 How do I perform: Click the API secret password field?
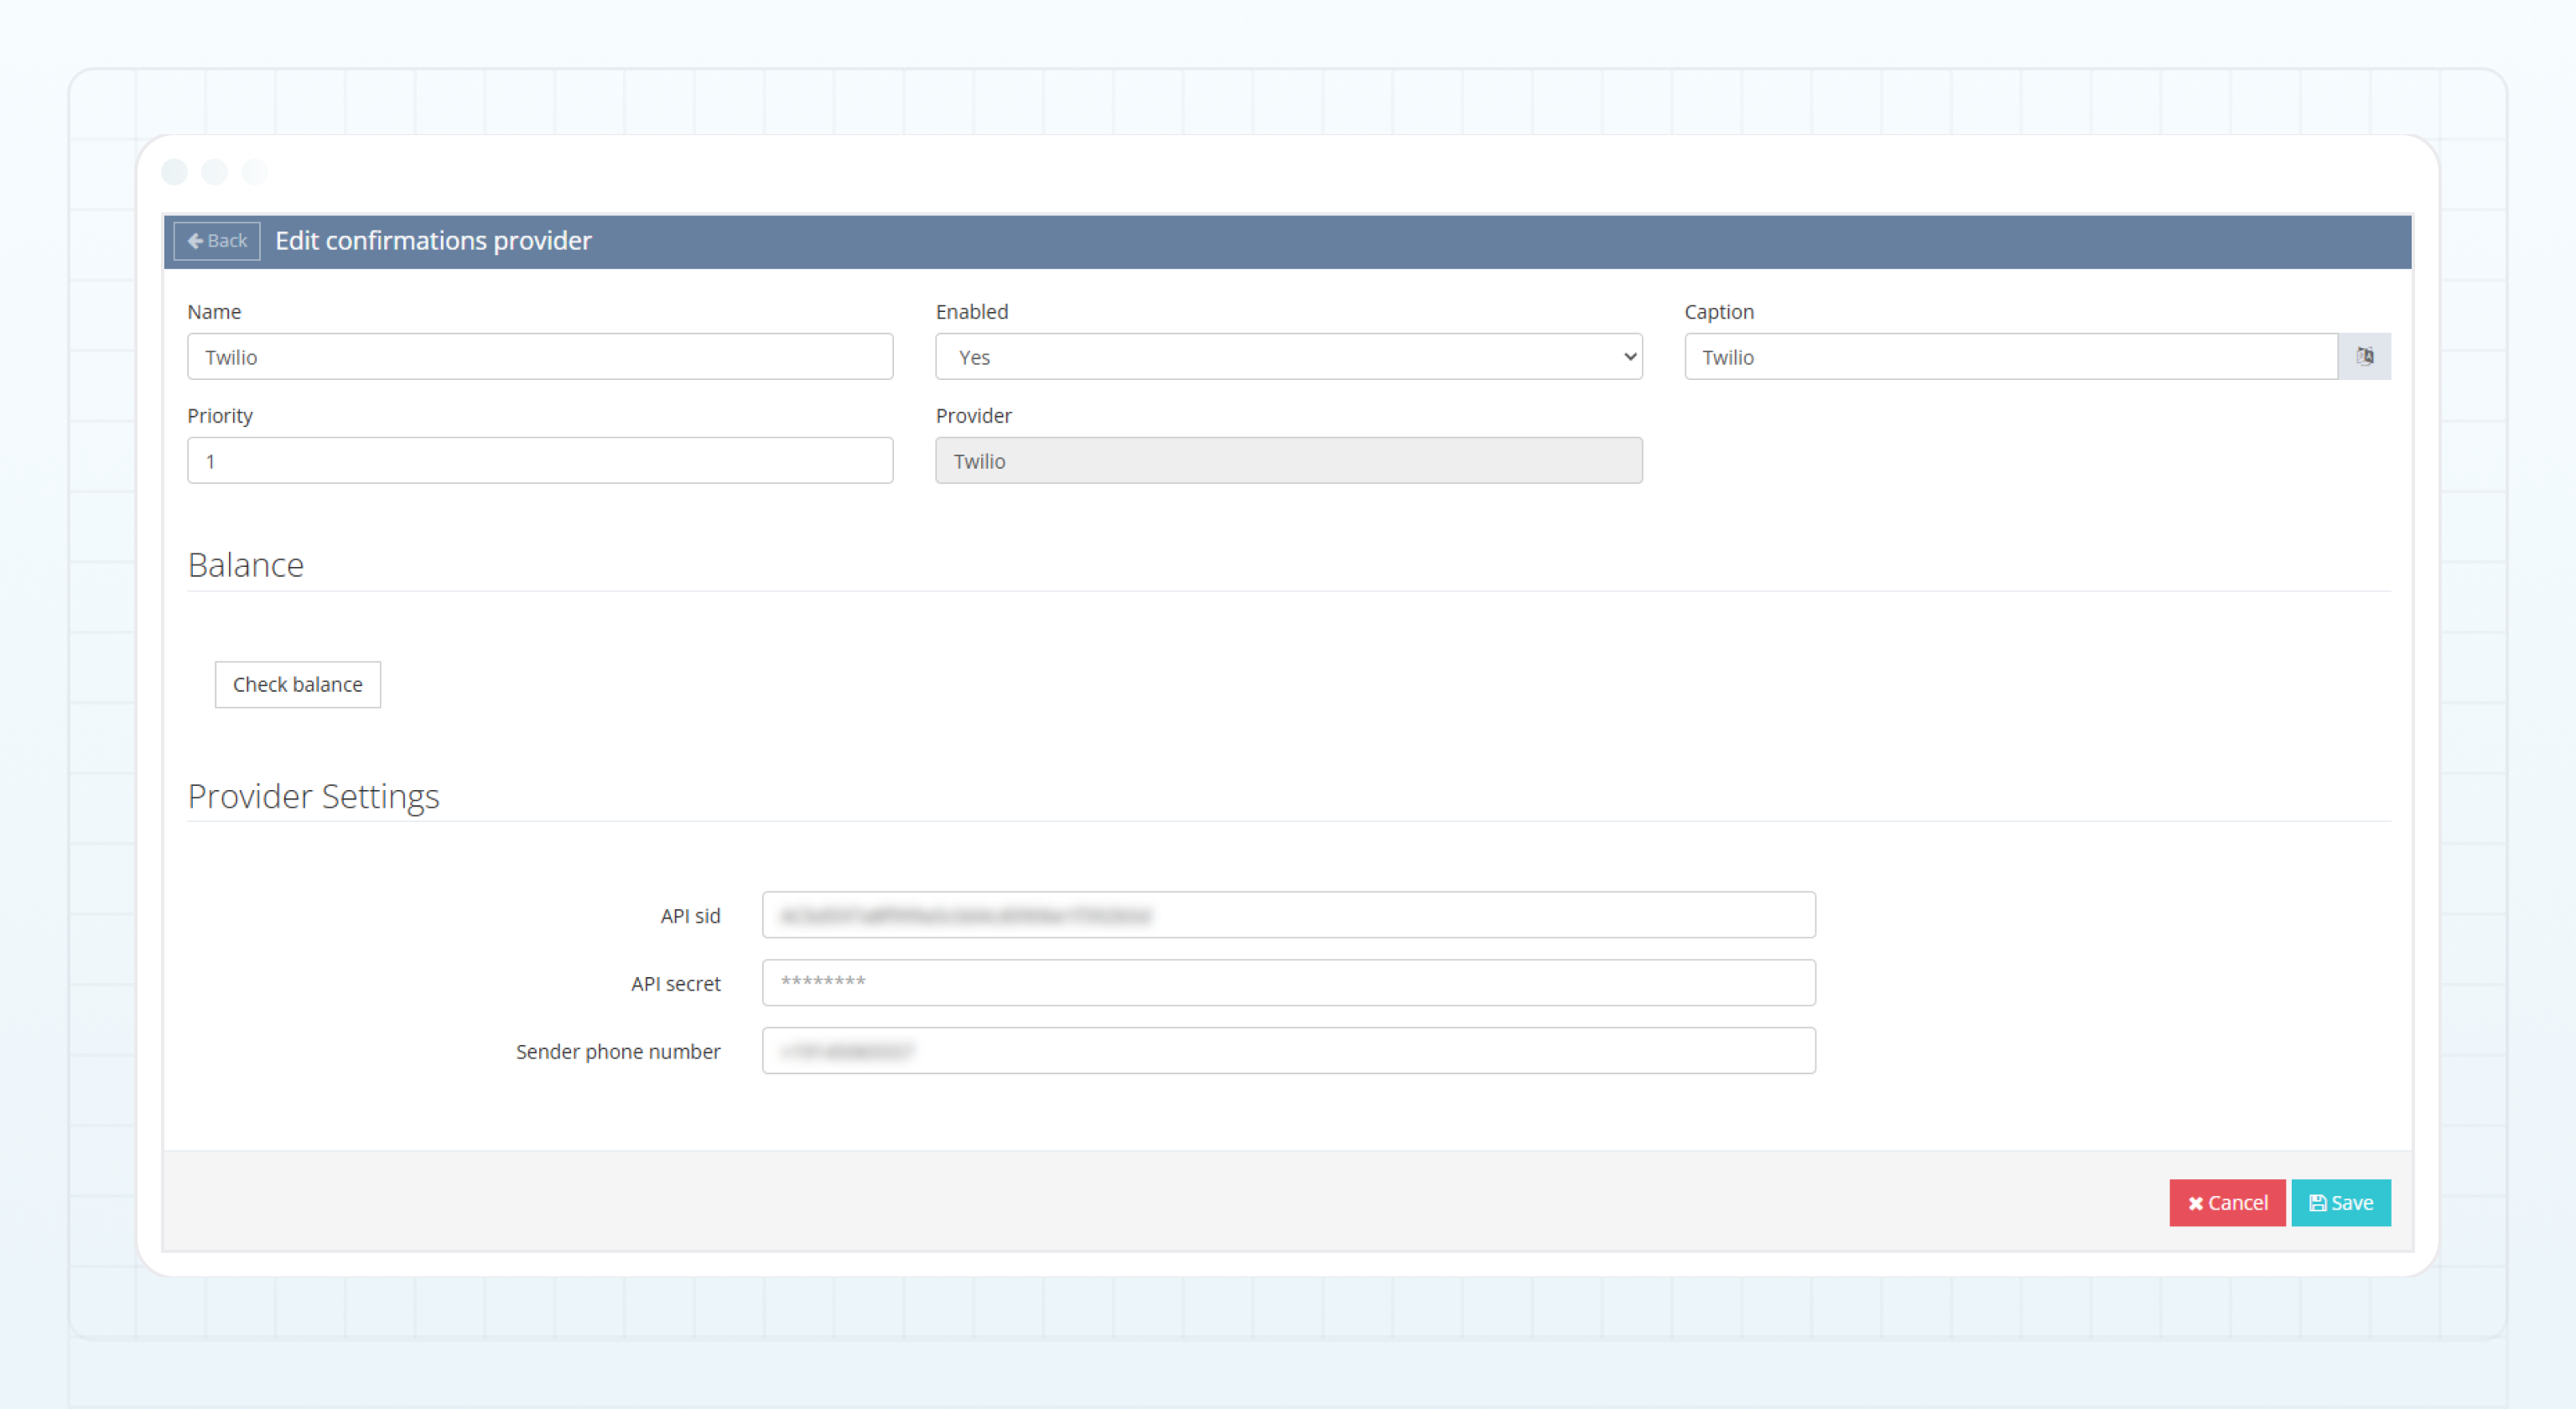[1287, 982]
